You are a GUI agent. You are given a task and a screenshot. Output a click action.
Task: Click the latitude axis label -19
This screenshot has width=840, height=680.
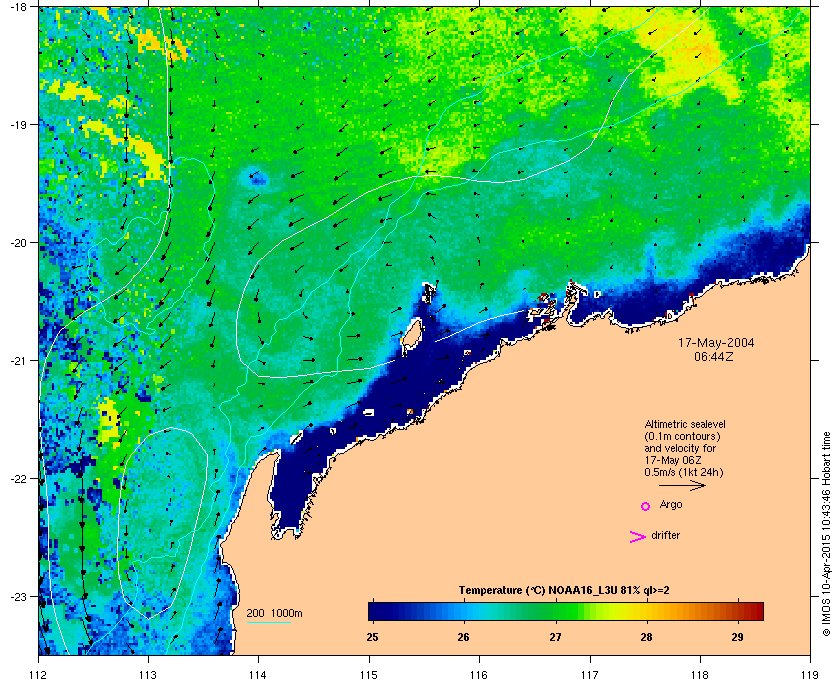point(18,124)
